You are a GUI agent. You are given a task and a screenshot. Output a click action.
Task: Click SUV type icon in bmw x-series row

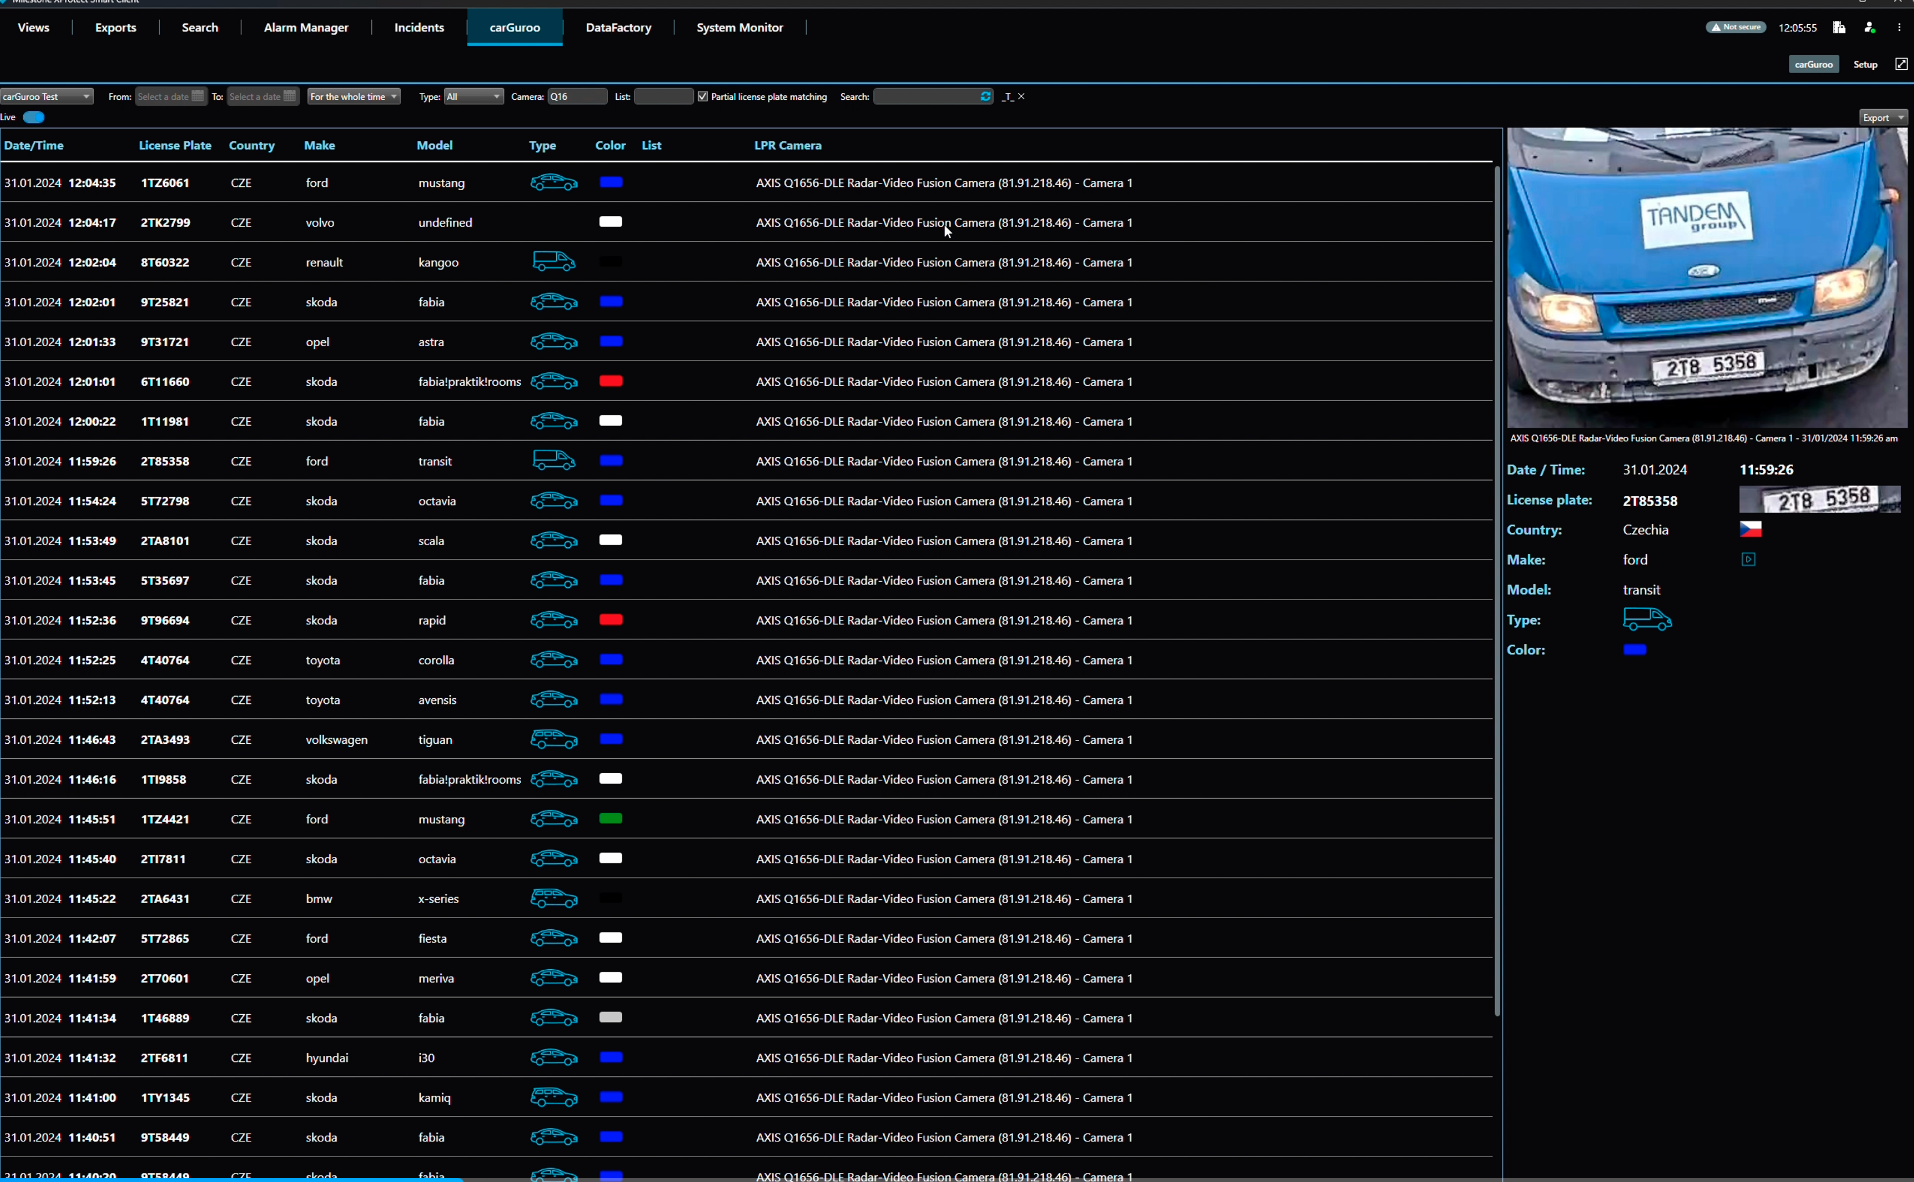click(x=553, y=898)
